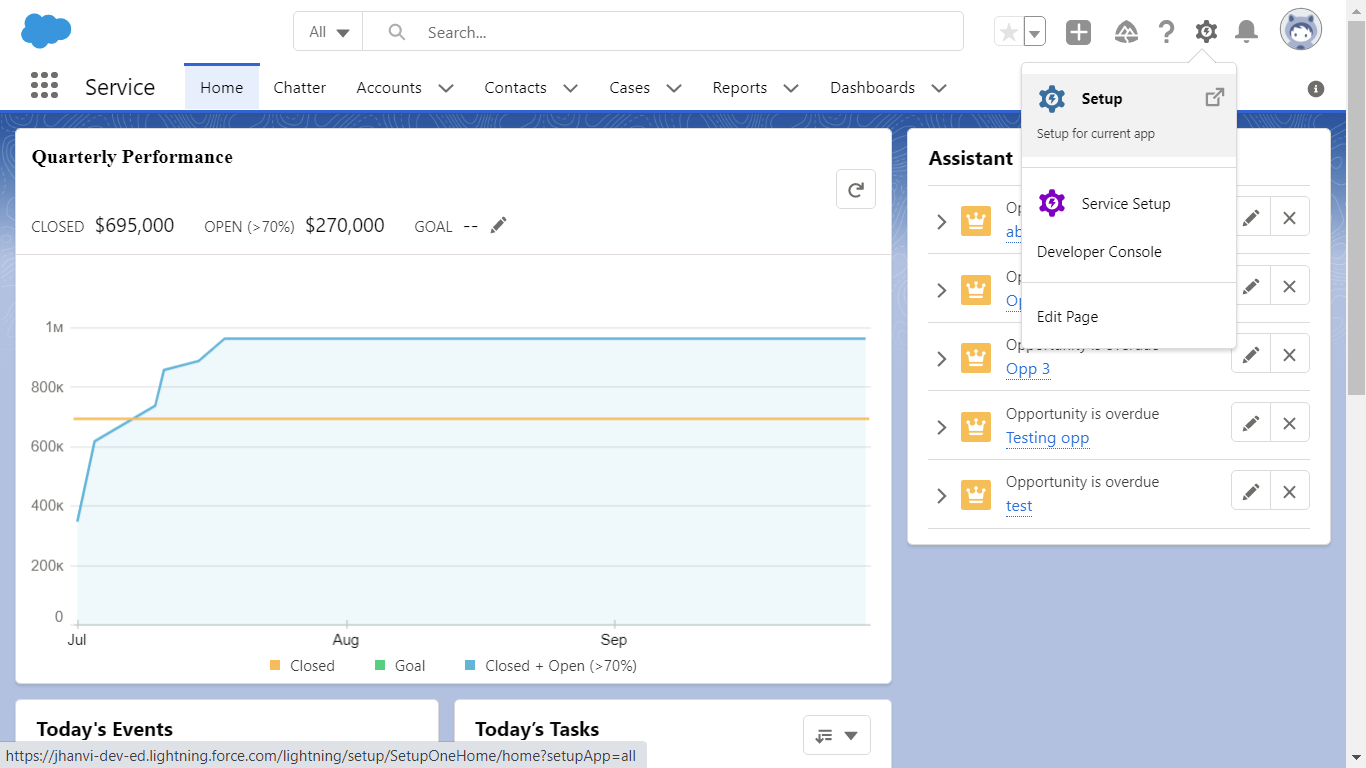Screen dimensions: 1366x768
Task: Expand the Accounts tab chevron menu
Action: coord(446,88)
